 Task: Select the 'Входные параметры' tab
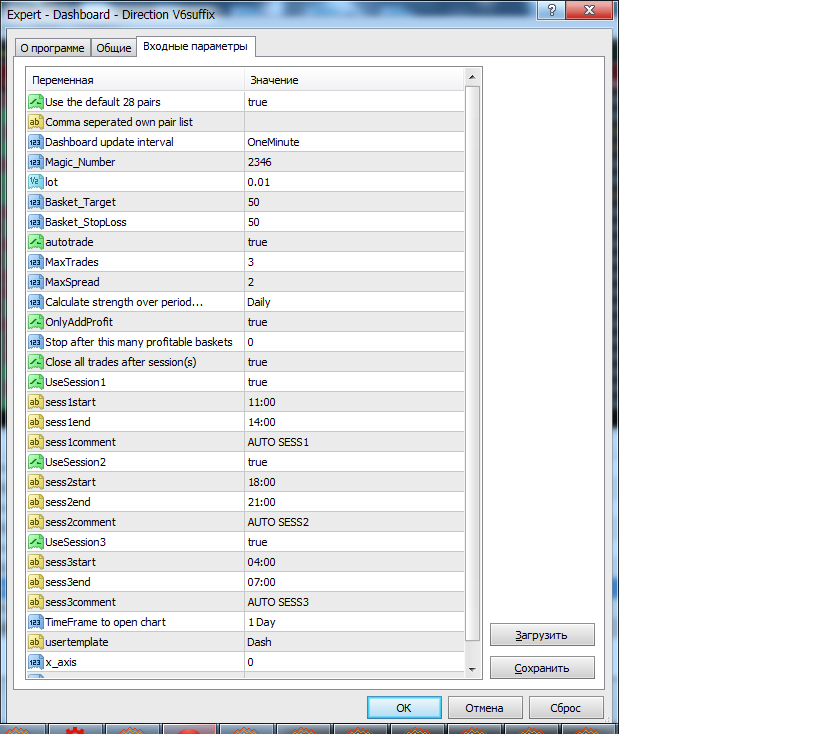(195, 46)
